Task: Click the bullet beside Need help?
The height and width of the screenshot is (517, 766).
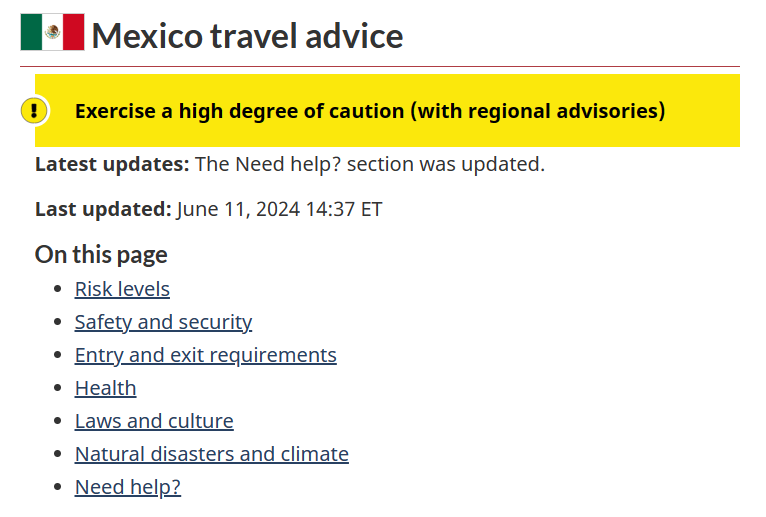Action: coord(58,487)
